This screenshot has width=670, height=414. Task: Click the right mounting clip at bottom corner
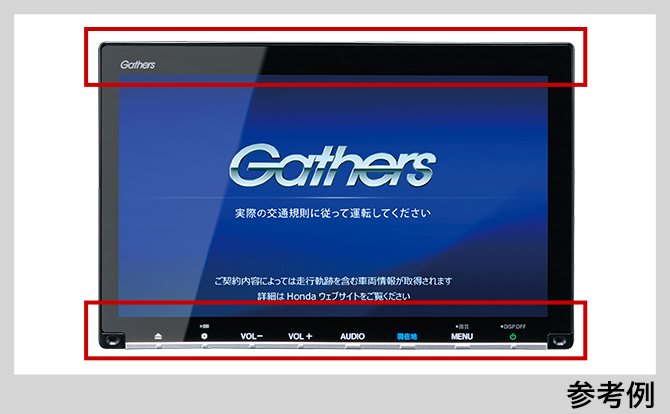point(559,341)
